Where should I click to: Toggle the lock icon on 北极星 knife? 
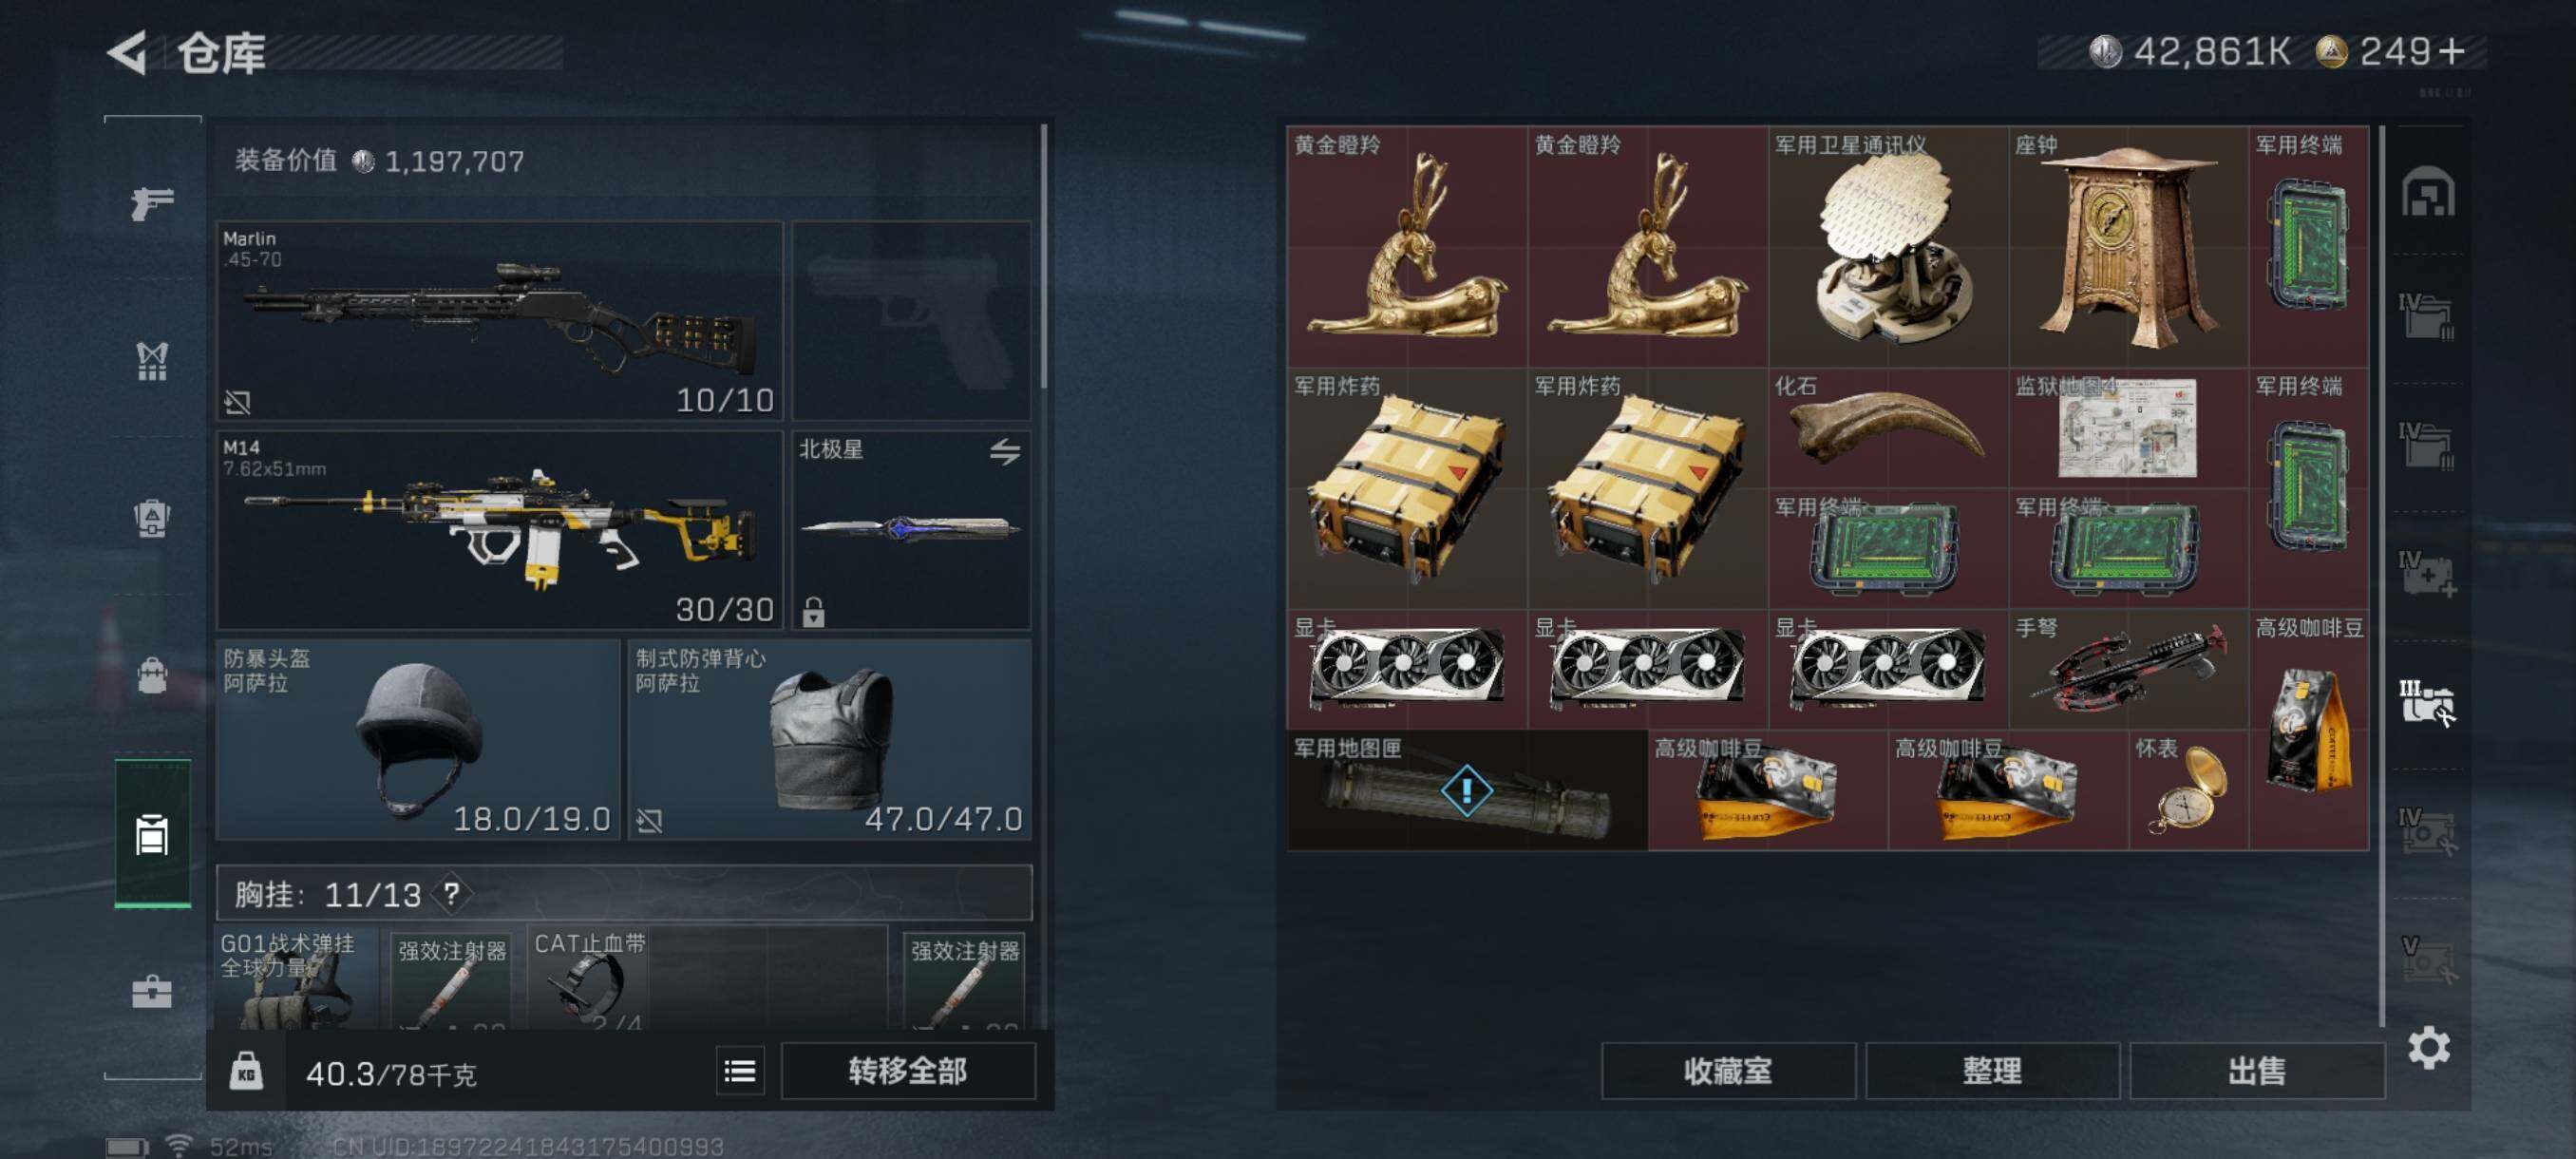(813, 611)
